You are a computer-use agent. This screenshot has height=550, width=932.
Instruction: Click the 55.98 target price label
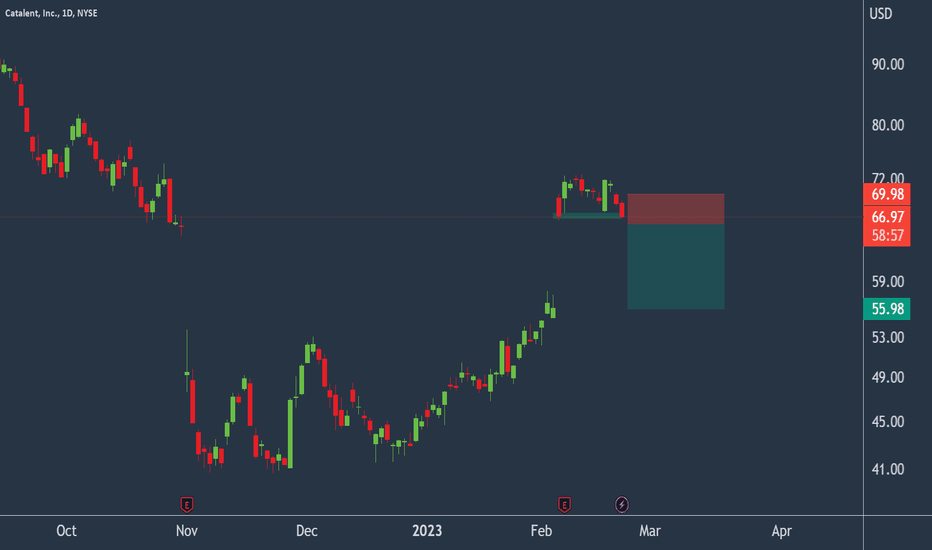[887, 309]
